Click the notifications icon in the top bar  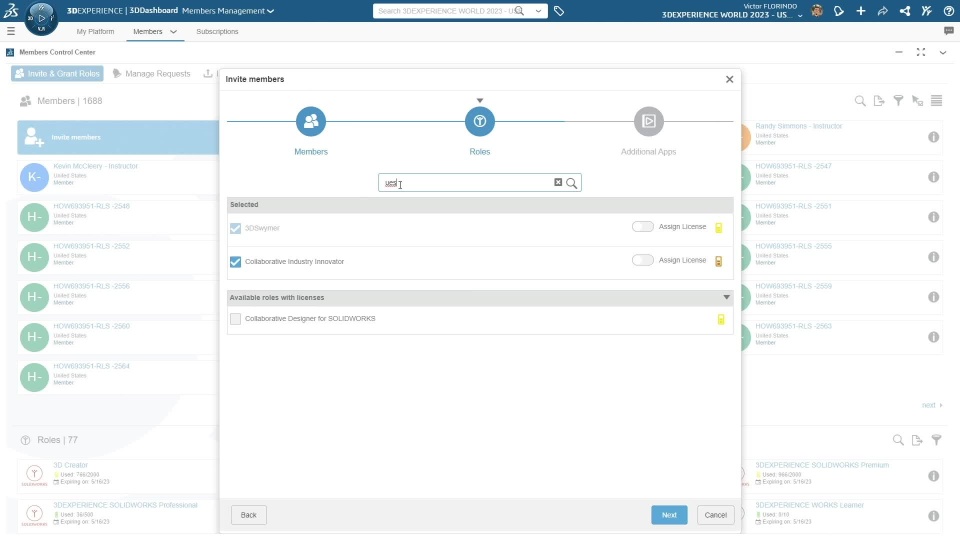click(x=839, y=11)
